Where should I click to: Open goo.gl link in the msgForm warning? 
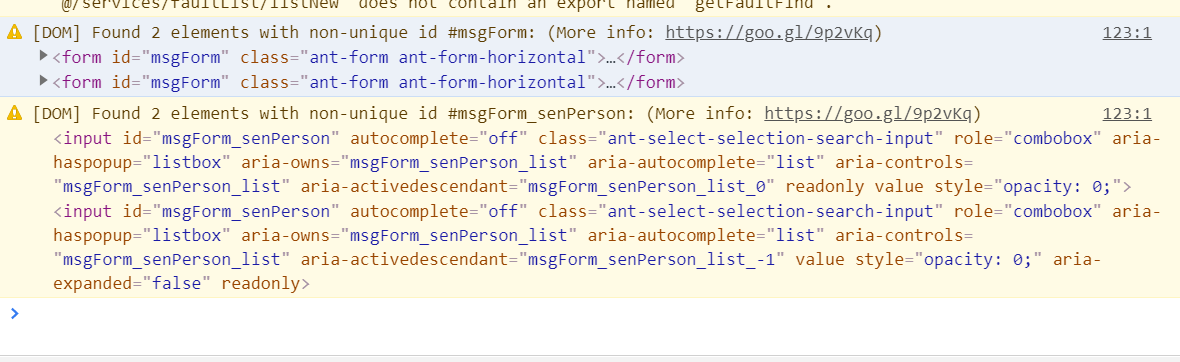(x=768, y=33)
